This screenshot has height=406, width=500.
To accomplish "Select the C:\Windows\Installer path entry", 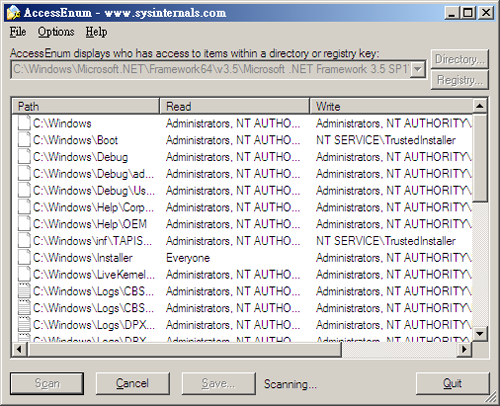I will coord(83,258).
